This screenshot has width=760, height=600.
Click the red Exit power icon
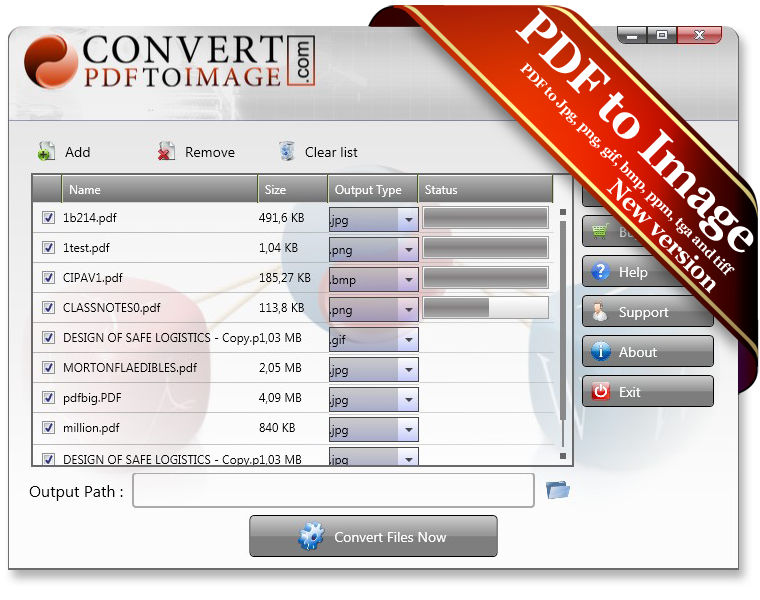pos(601,391)
